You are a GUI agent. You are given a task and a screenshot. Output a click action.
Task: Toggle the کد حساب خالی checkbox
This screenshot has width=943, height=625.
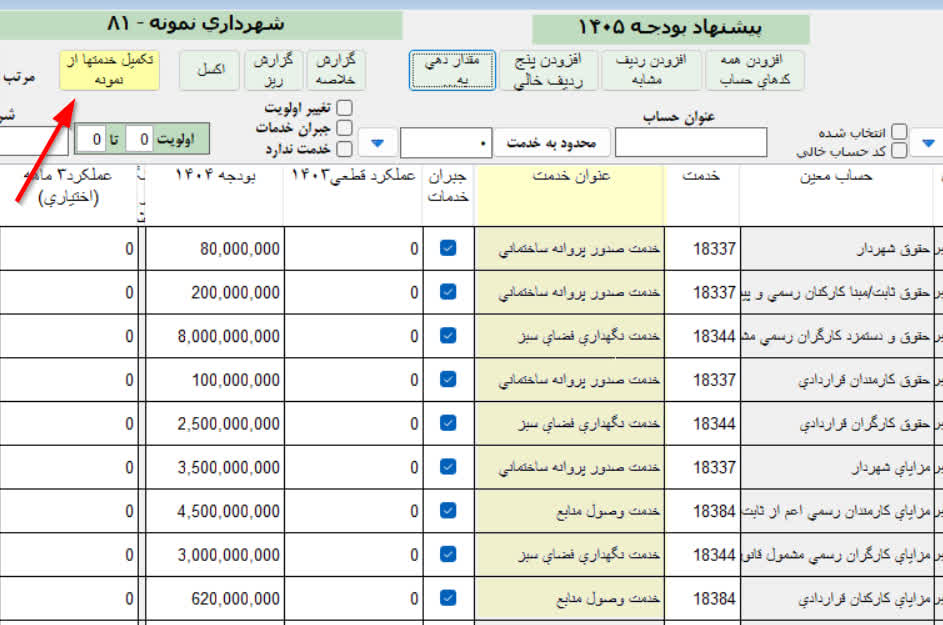899,151
